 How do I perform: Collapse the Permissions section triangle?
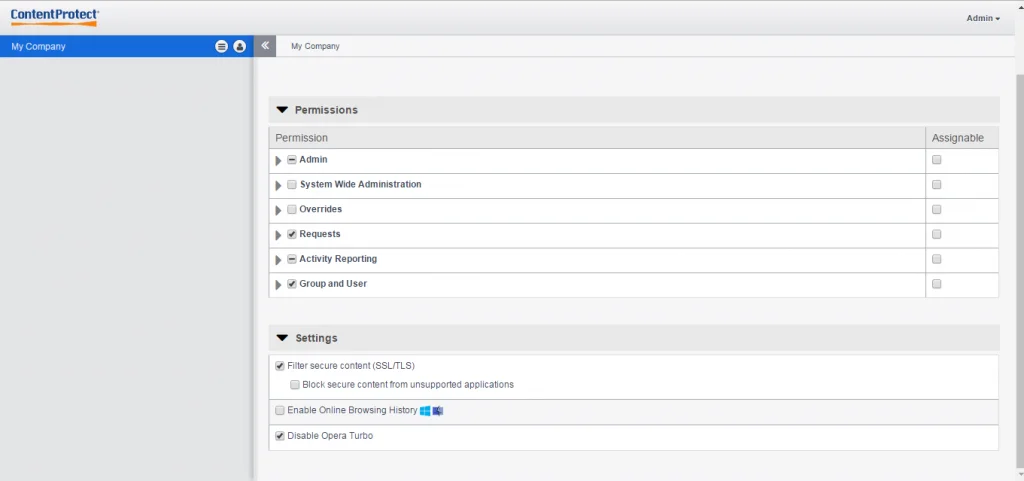(282, 110)
